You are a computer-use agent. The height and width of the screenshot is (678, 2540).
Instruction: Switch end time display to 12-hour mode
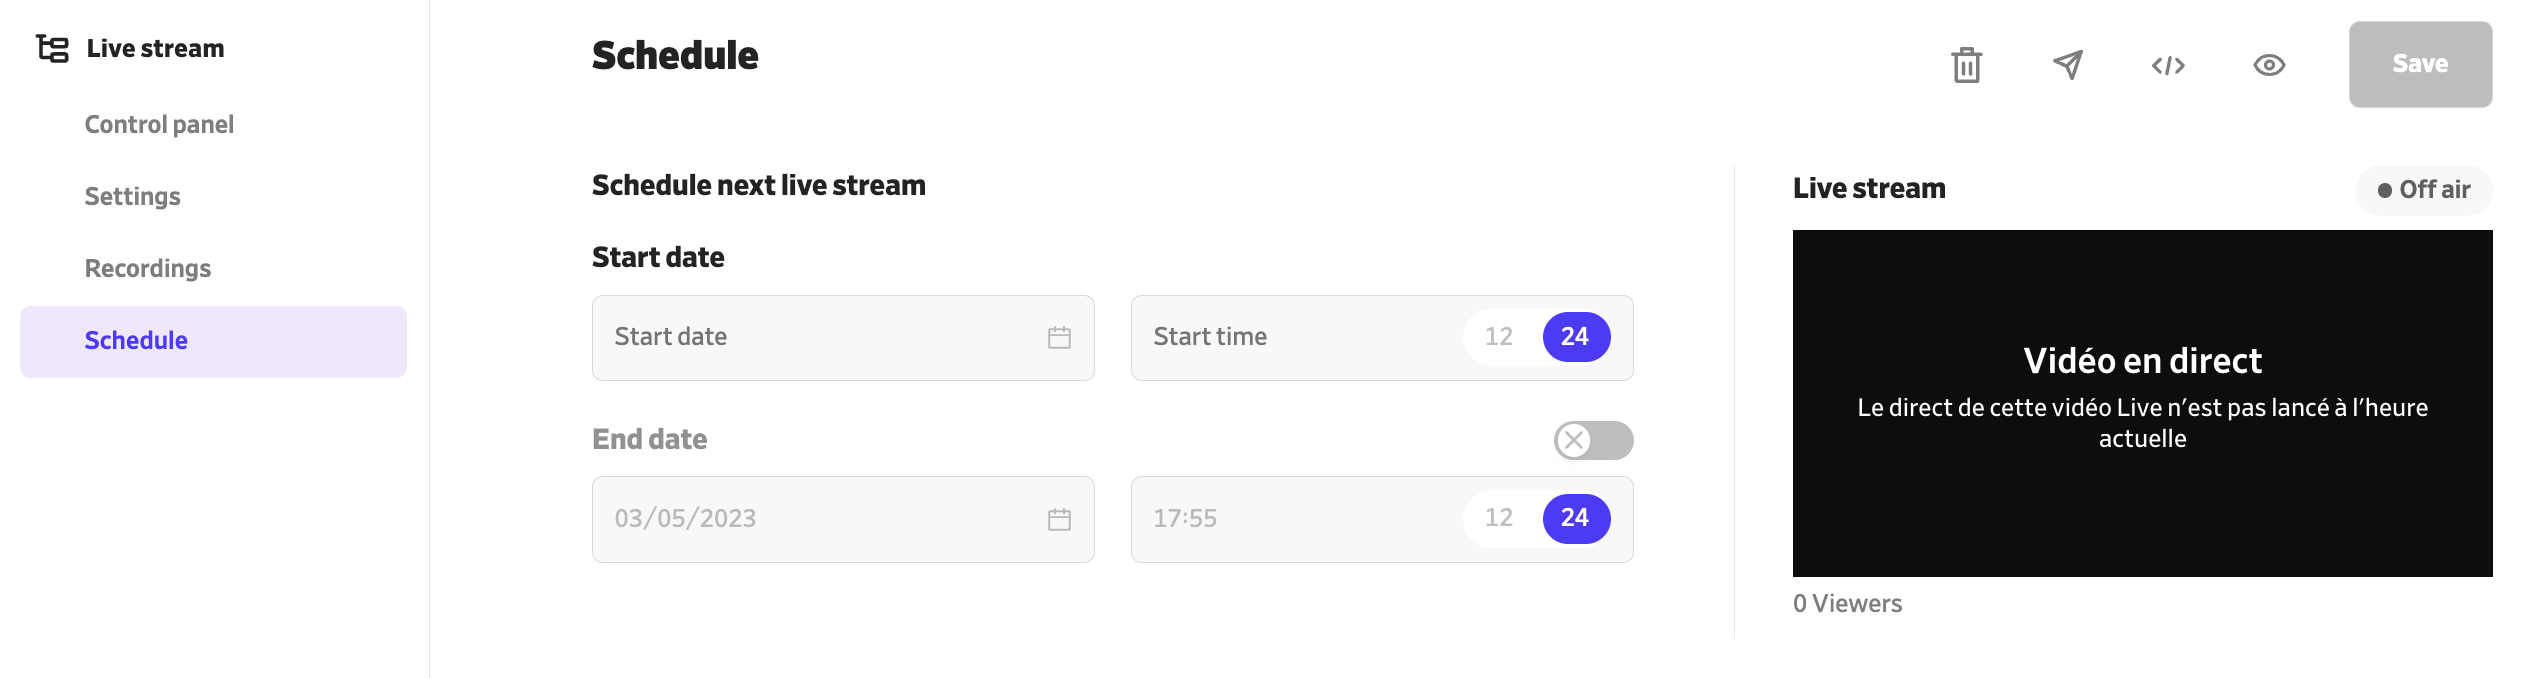[x=1498, y=518]
